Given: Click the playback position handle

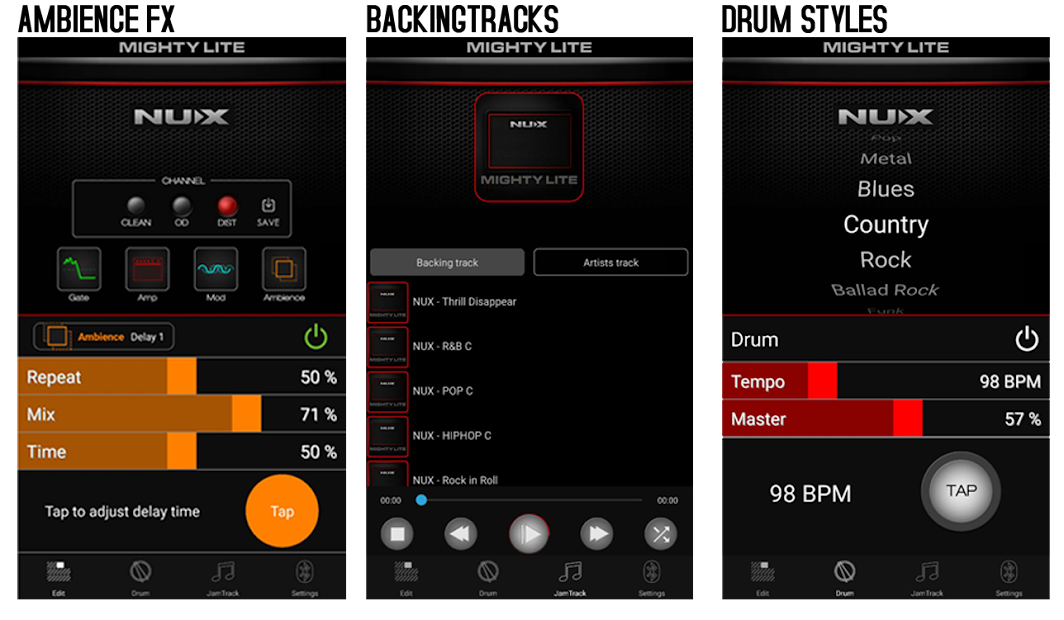Looking at the screenshot, I should [x=421, y=500].
